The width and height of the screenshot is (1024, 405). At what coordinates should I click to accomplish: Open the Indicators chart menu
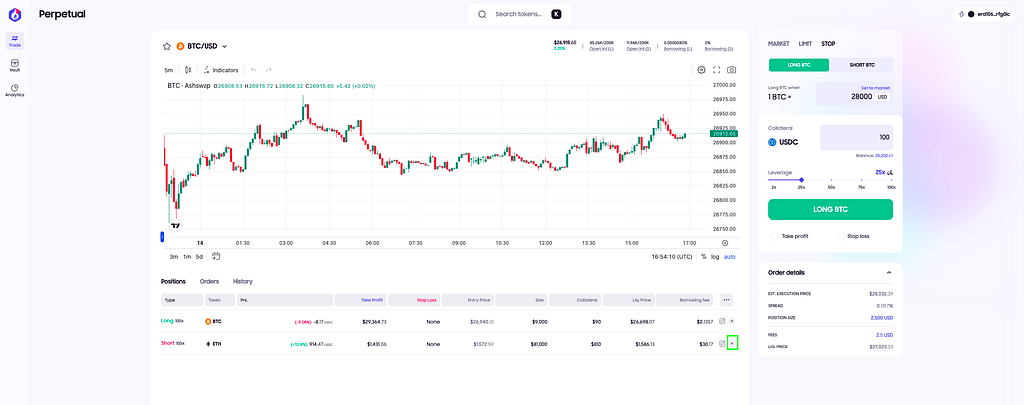point(220,70)
